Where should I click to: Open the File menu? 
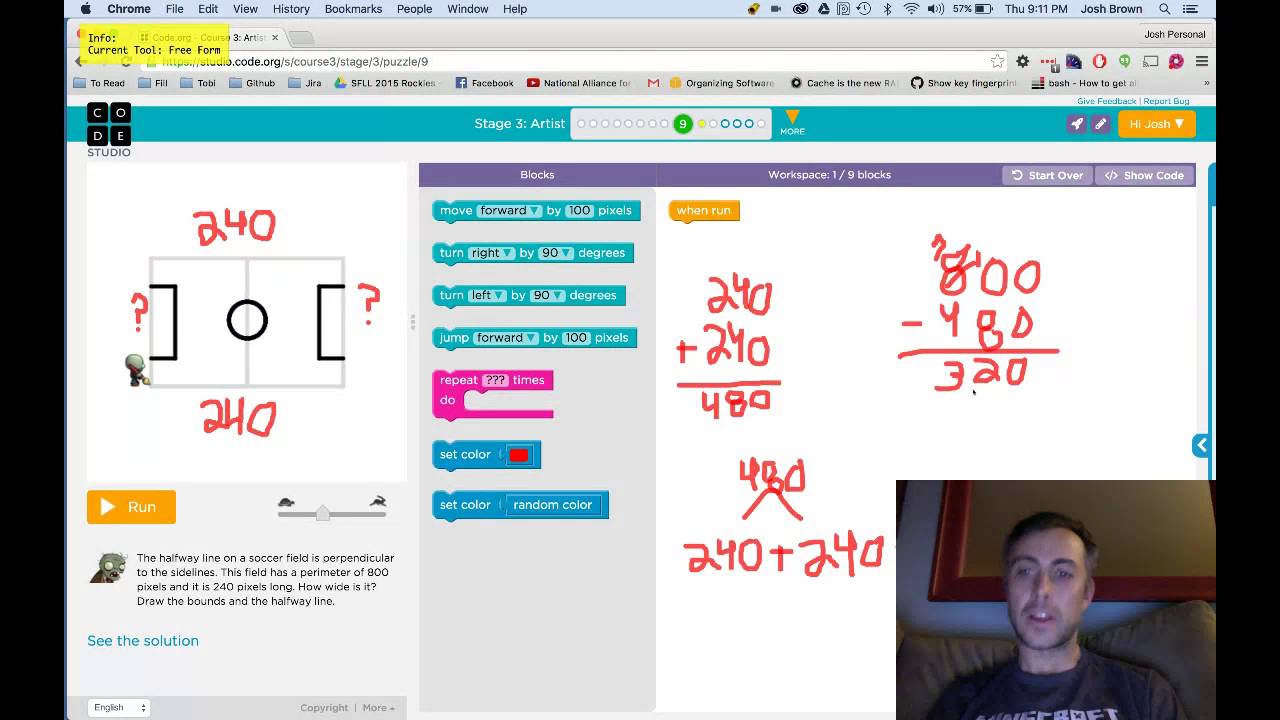174,9
